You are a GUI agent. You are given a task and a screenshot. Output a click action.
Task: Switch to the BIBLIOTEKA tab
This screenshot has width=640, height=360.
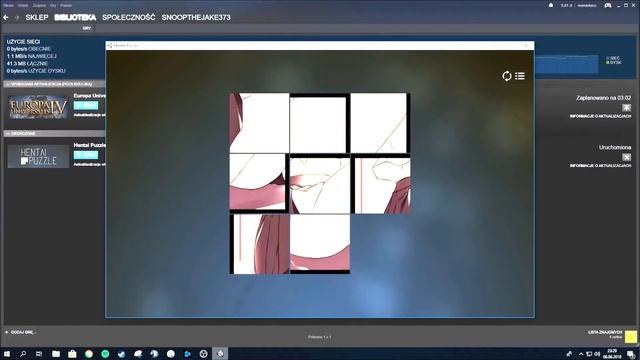[x=75, y=18]
